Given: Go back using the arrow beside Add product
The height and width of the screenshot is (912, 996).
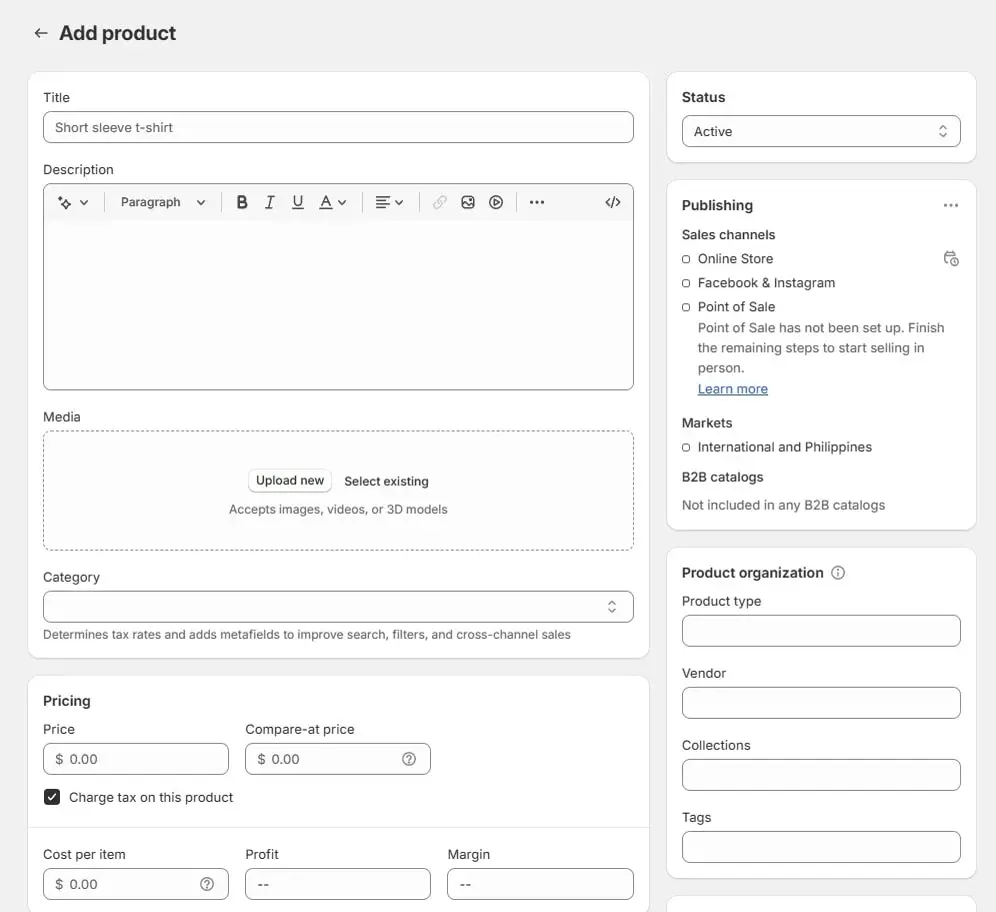Looking at the screenshot, I should [x=41, y=33].
